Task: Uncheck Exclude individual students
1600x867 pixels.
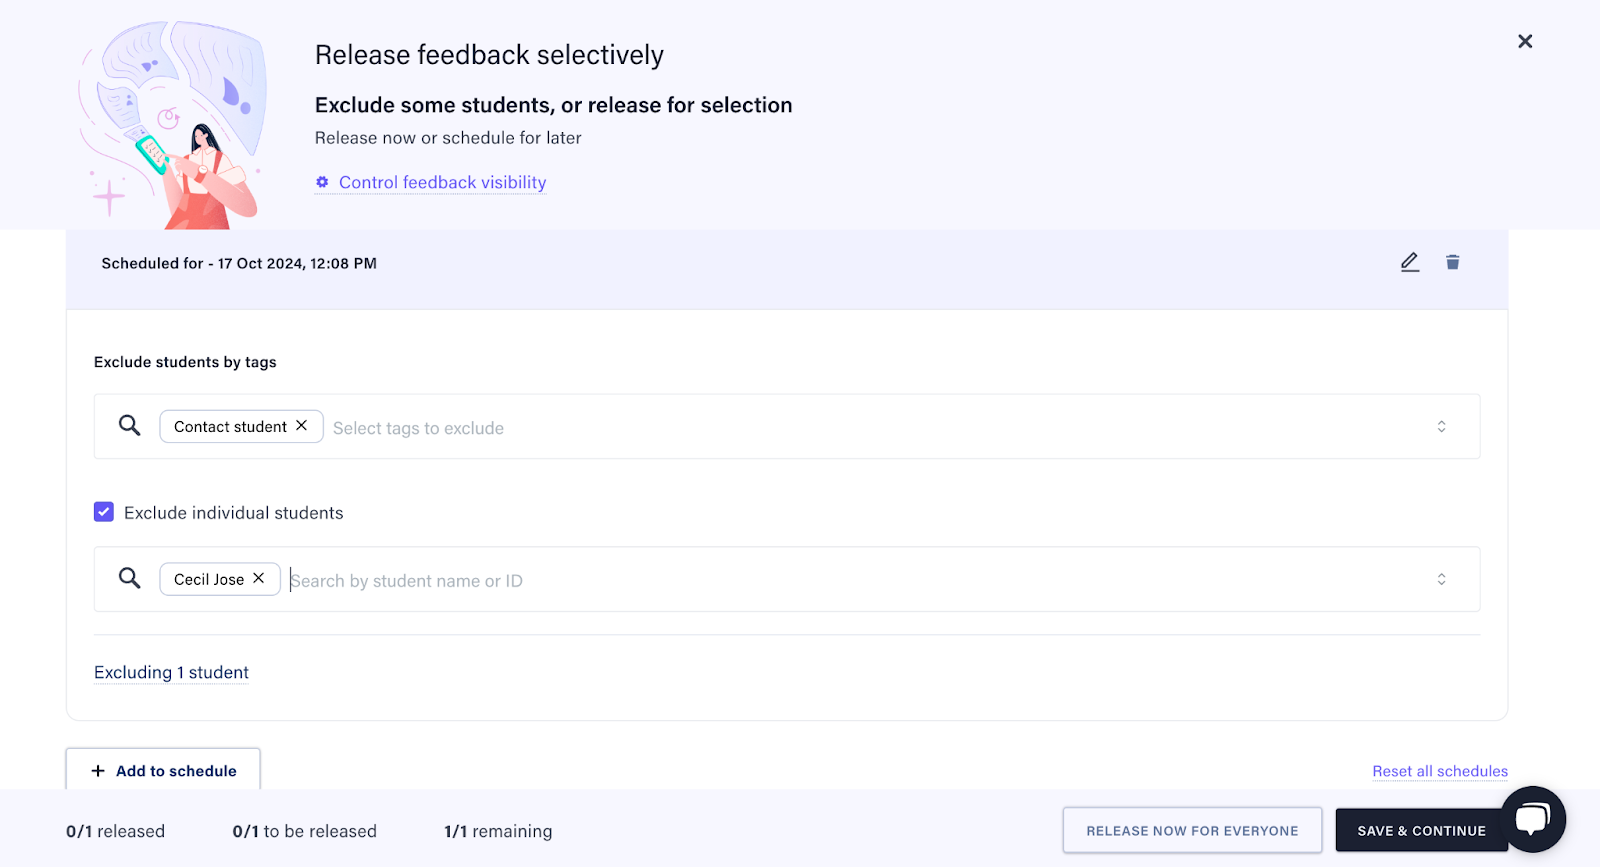Action: click(x=104, y=512)
